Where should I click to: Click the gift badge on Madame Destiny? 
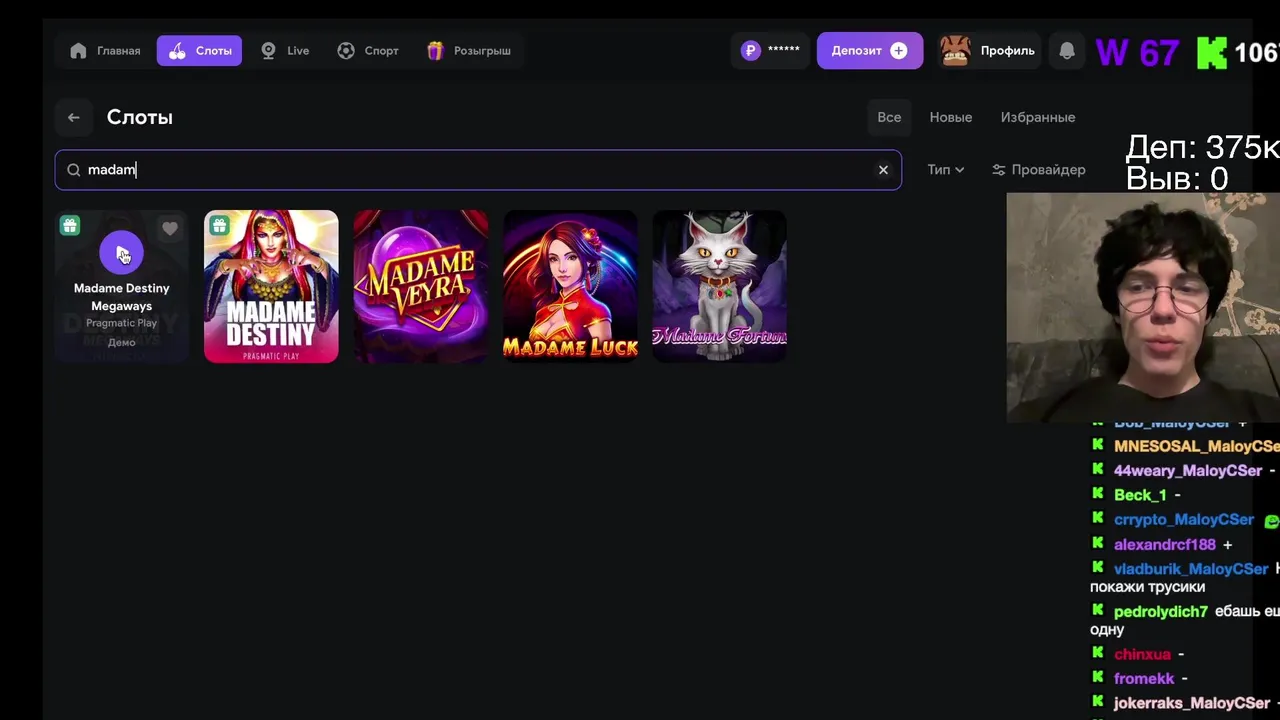click(x=219, y=226)
